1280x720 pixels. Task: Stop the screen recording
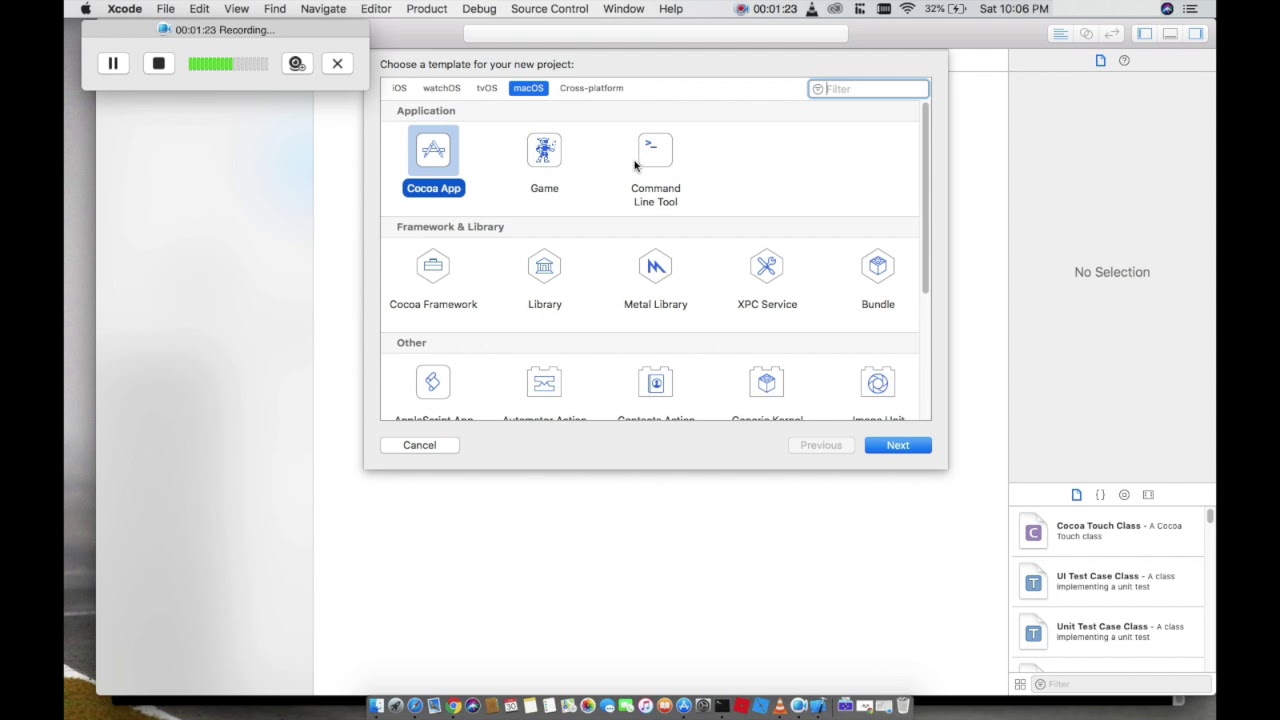[x=158, y=64]
